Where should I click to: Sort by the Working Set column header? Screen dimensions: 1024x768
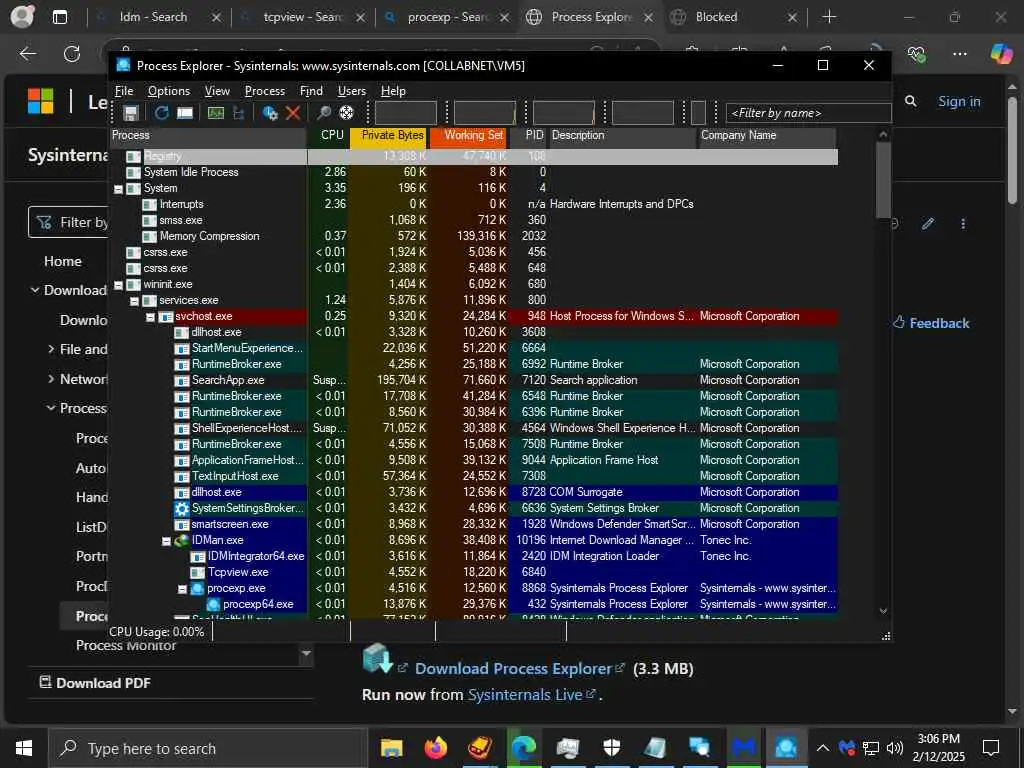pos(468,136)
